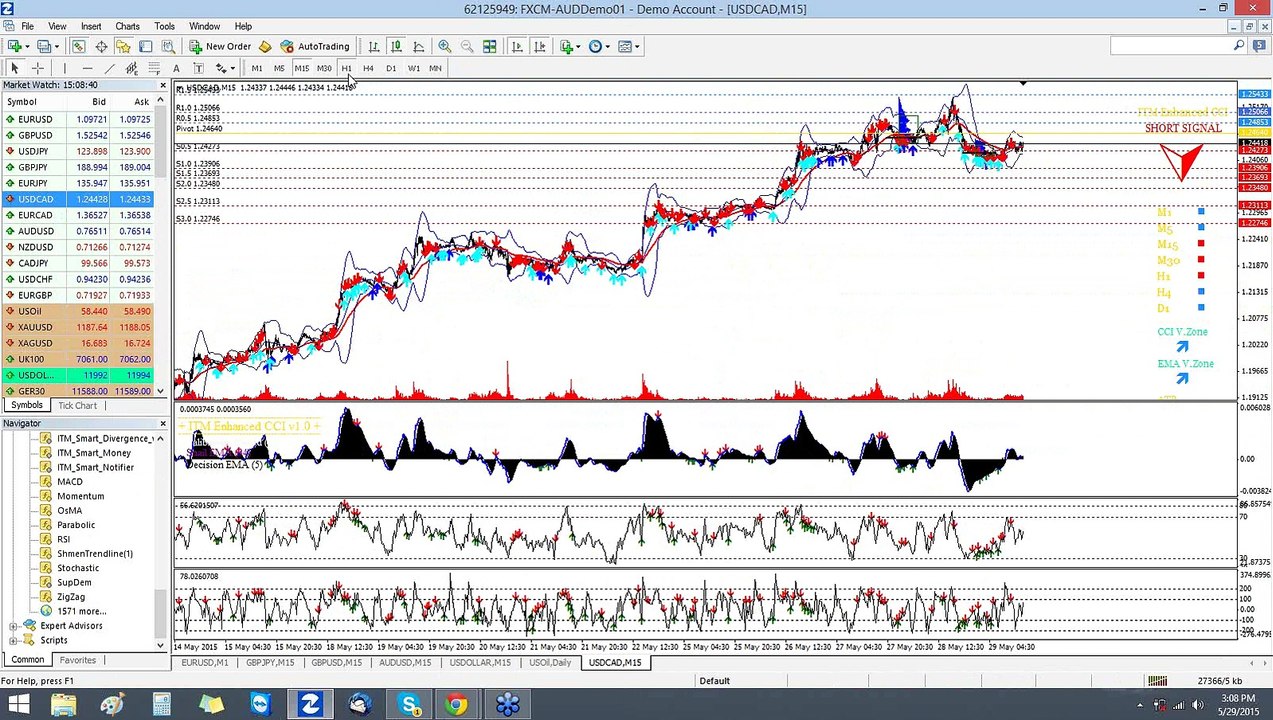Open the Charts menu

click(128, 26)
